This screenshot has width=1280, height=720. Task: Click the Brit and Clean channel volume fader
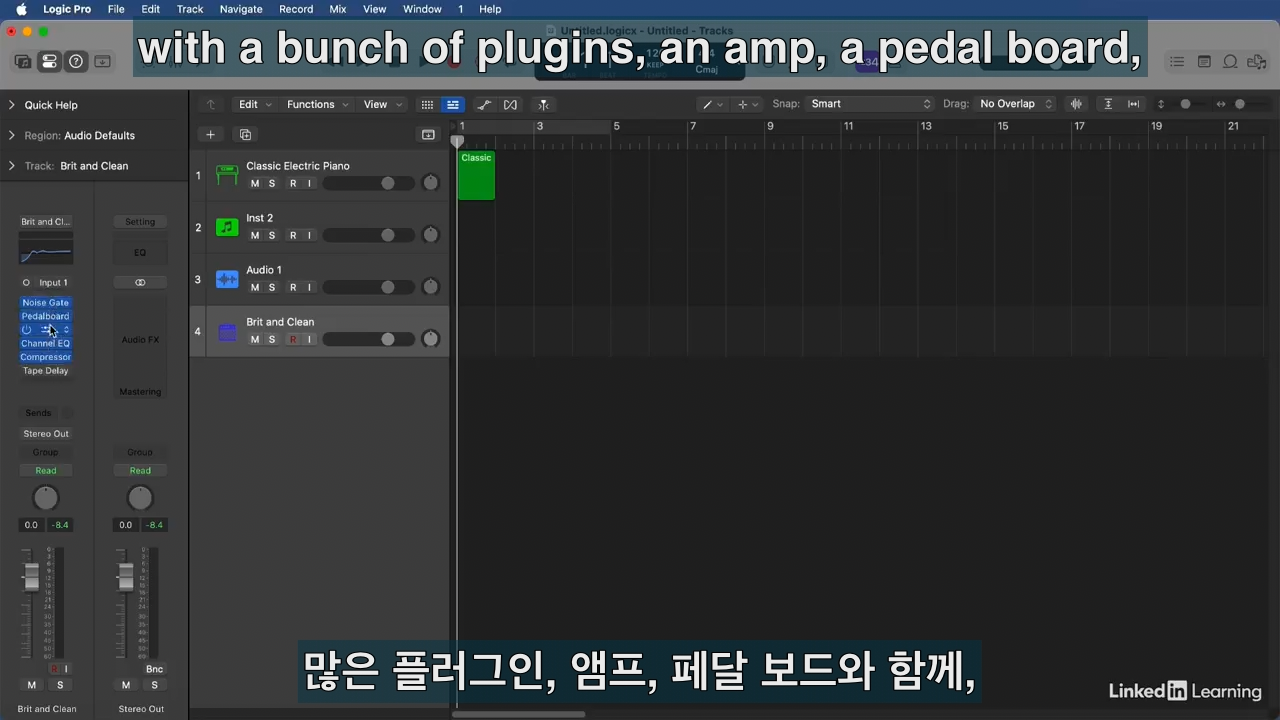pos(32,578)
